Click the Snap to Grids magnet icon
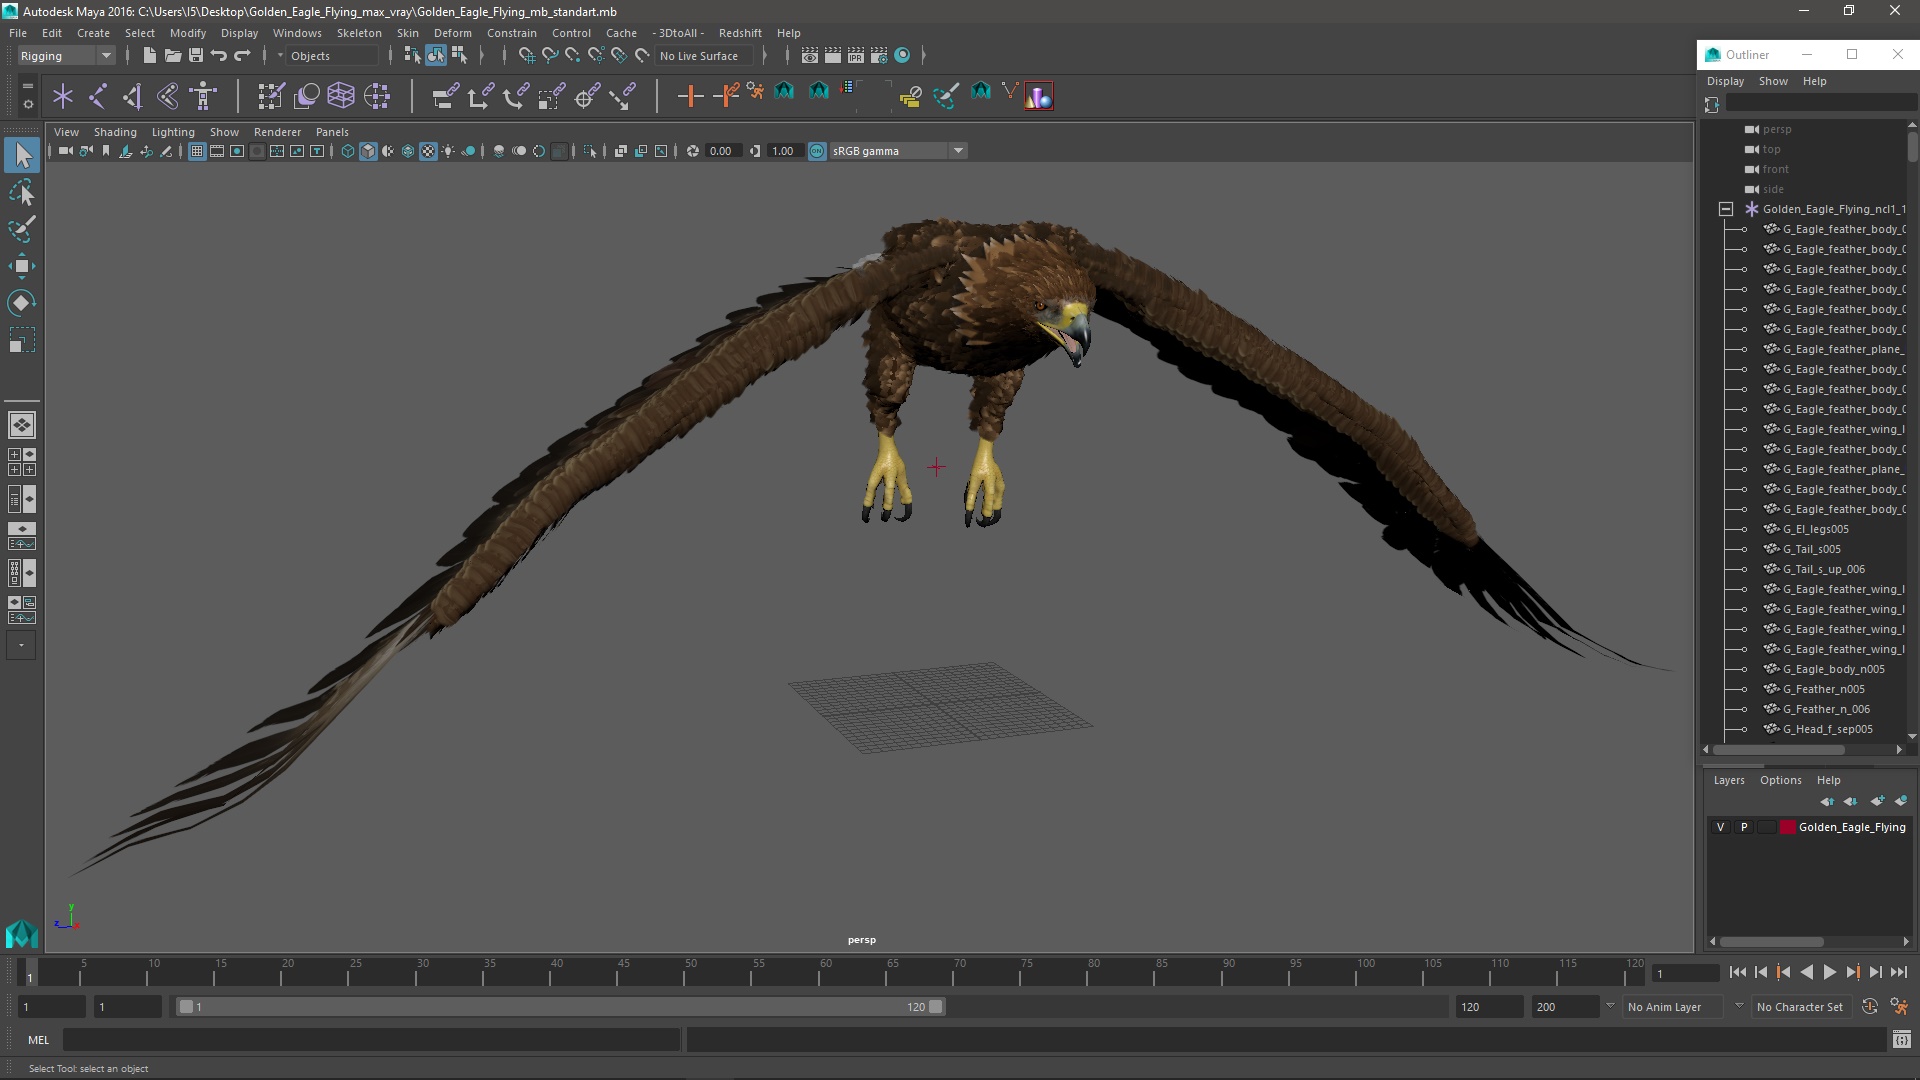This screenshot has height=1080, width=1920. tap(526, 56)
